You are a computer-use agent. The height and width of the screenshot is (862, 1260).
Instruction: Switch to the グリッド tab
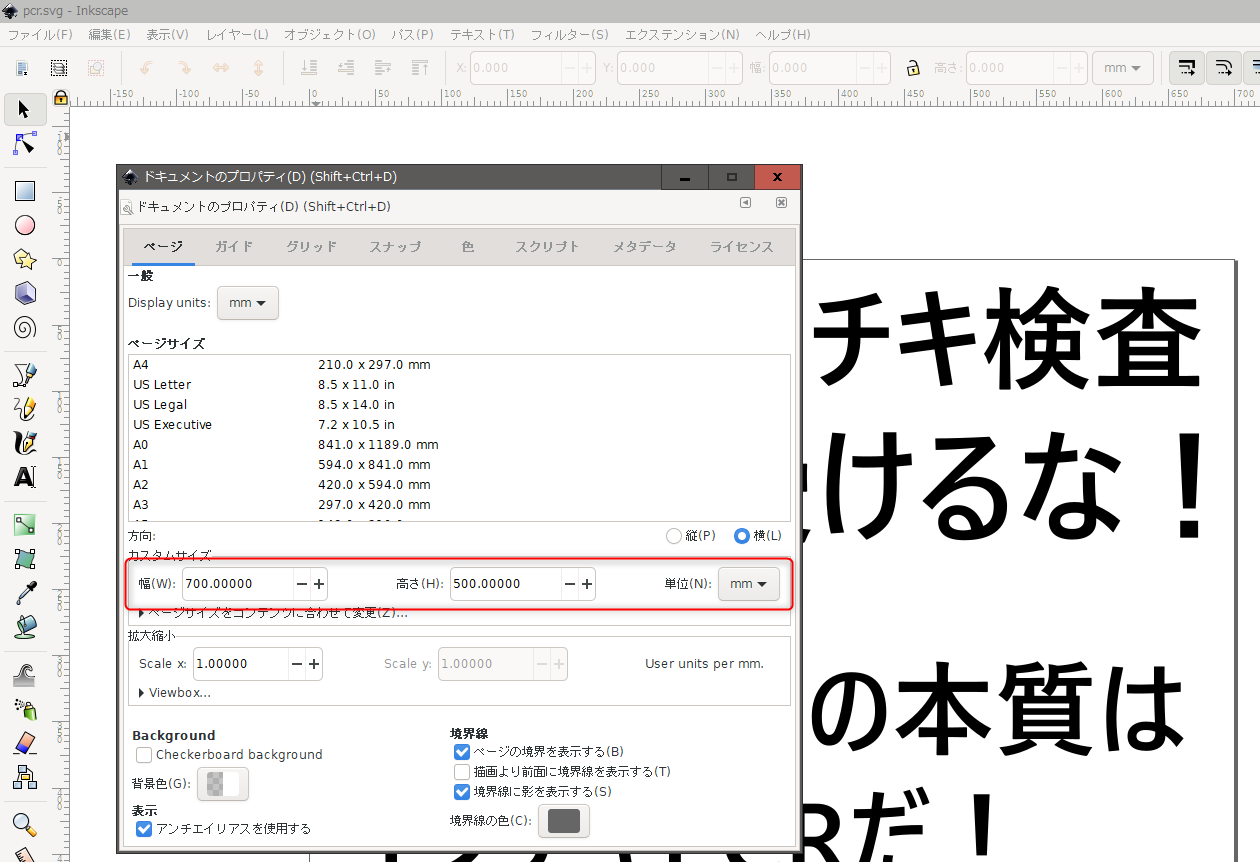[x=311, y=247]
